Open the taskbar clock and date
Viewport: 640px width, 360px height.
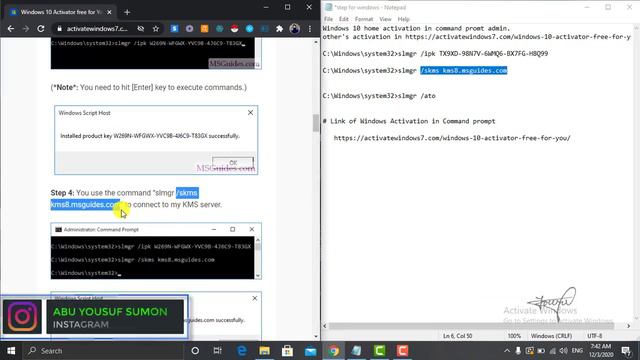(601, 351)
